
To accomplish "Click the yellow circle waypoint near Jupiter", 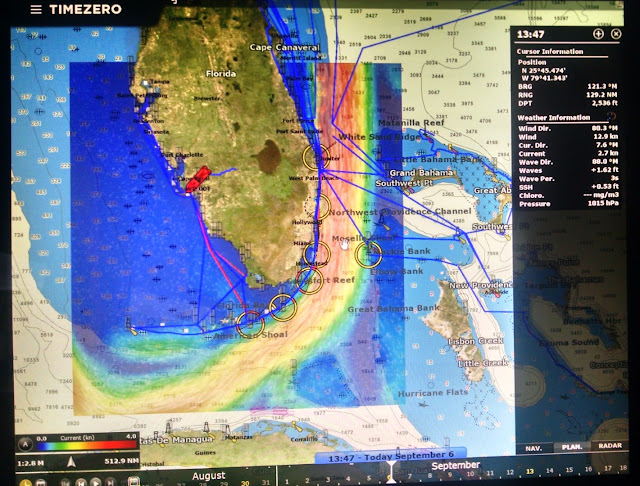I will [x=316, y=157].
